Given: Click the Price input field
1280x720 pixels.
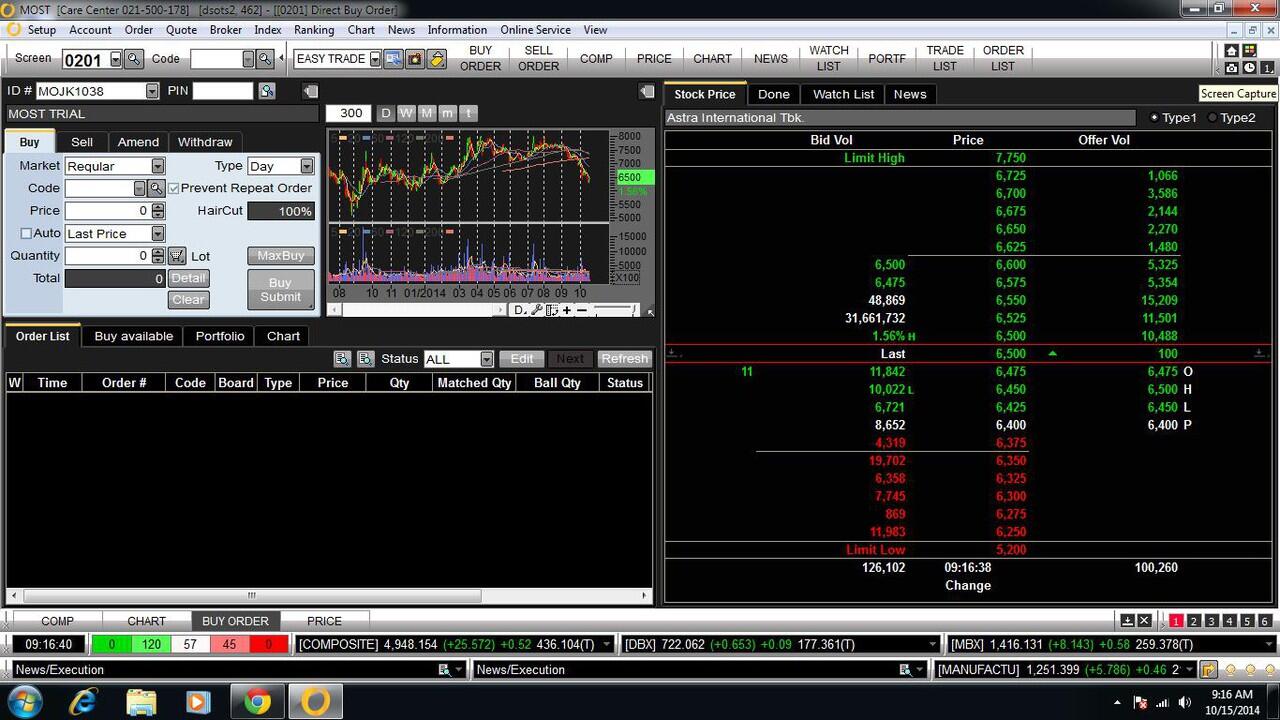Looking at the screenshot, I should click(107, 211).
